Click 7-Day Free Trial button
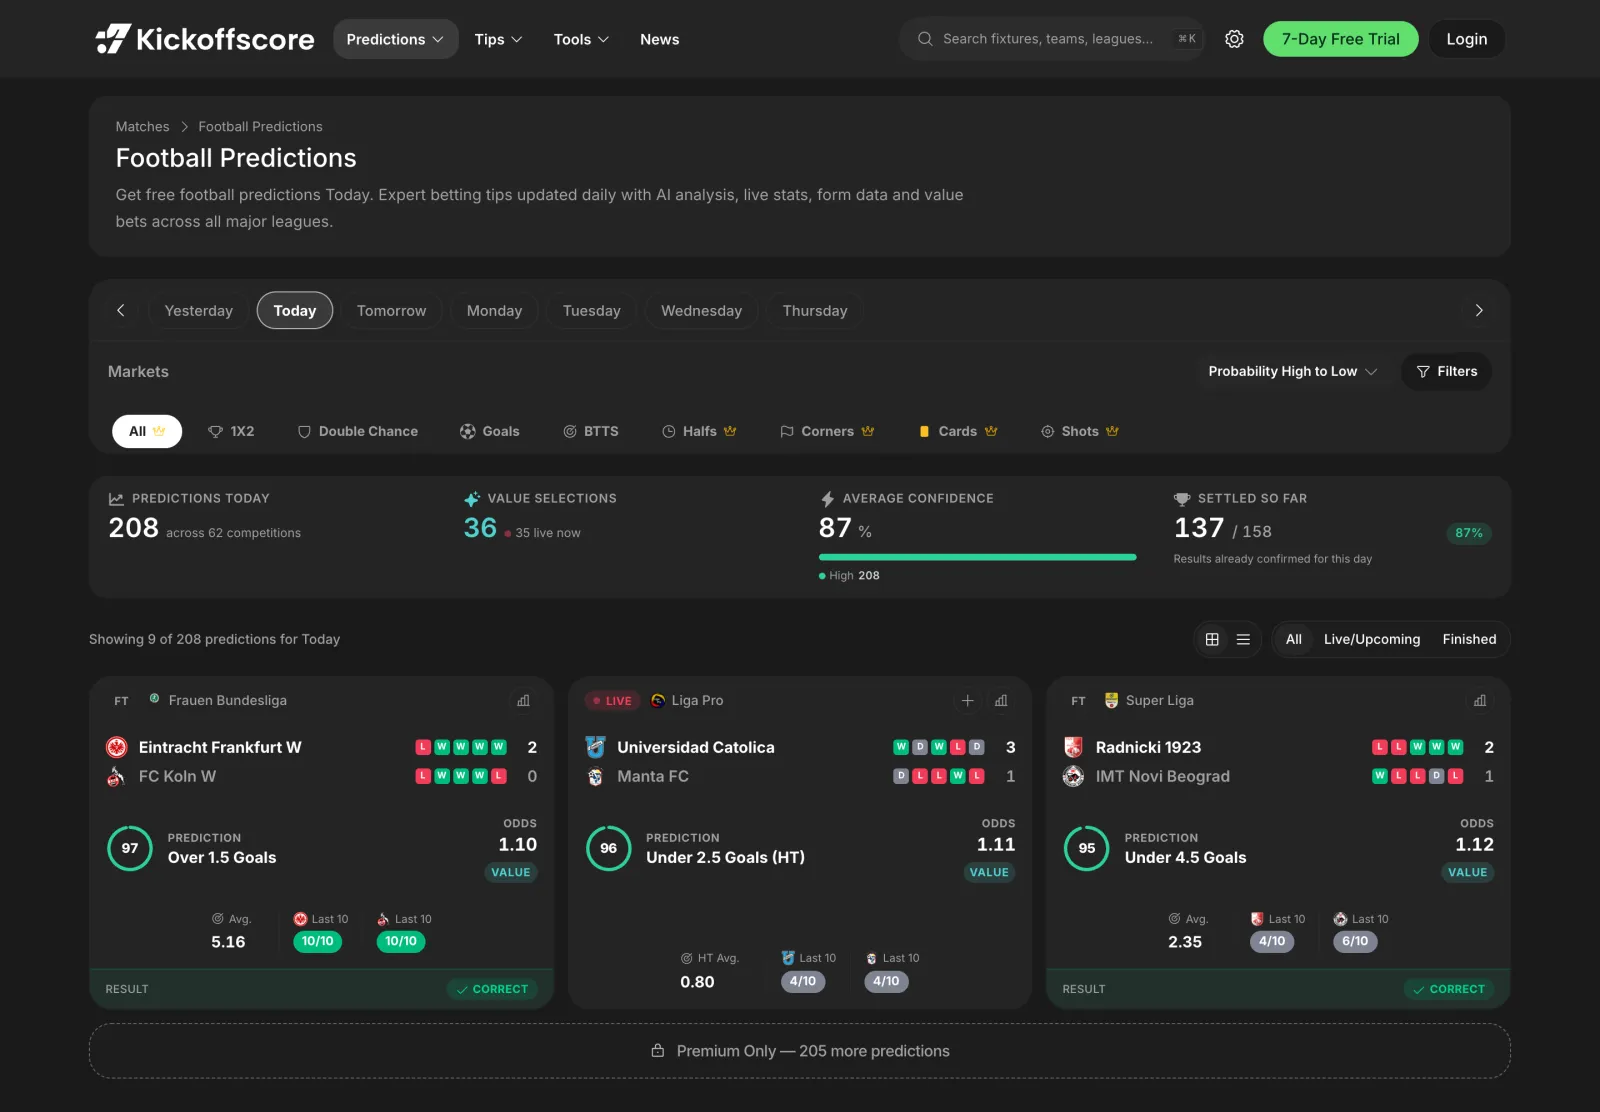The width and height of the screenshot is (1600, 1112). (1340, 39)
